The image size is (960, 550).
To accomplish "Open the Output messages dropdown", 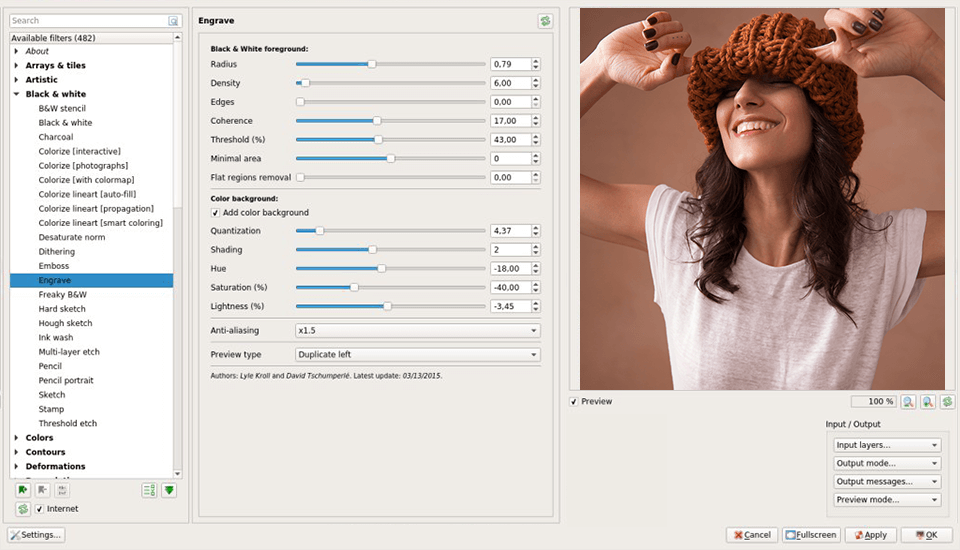I will tap(887, 482).
